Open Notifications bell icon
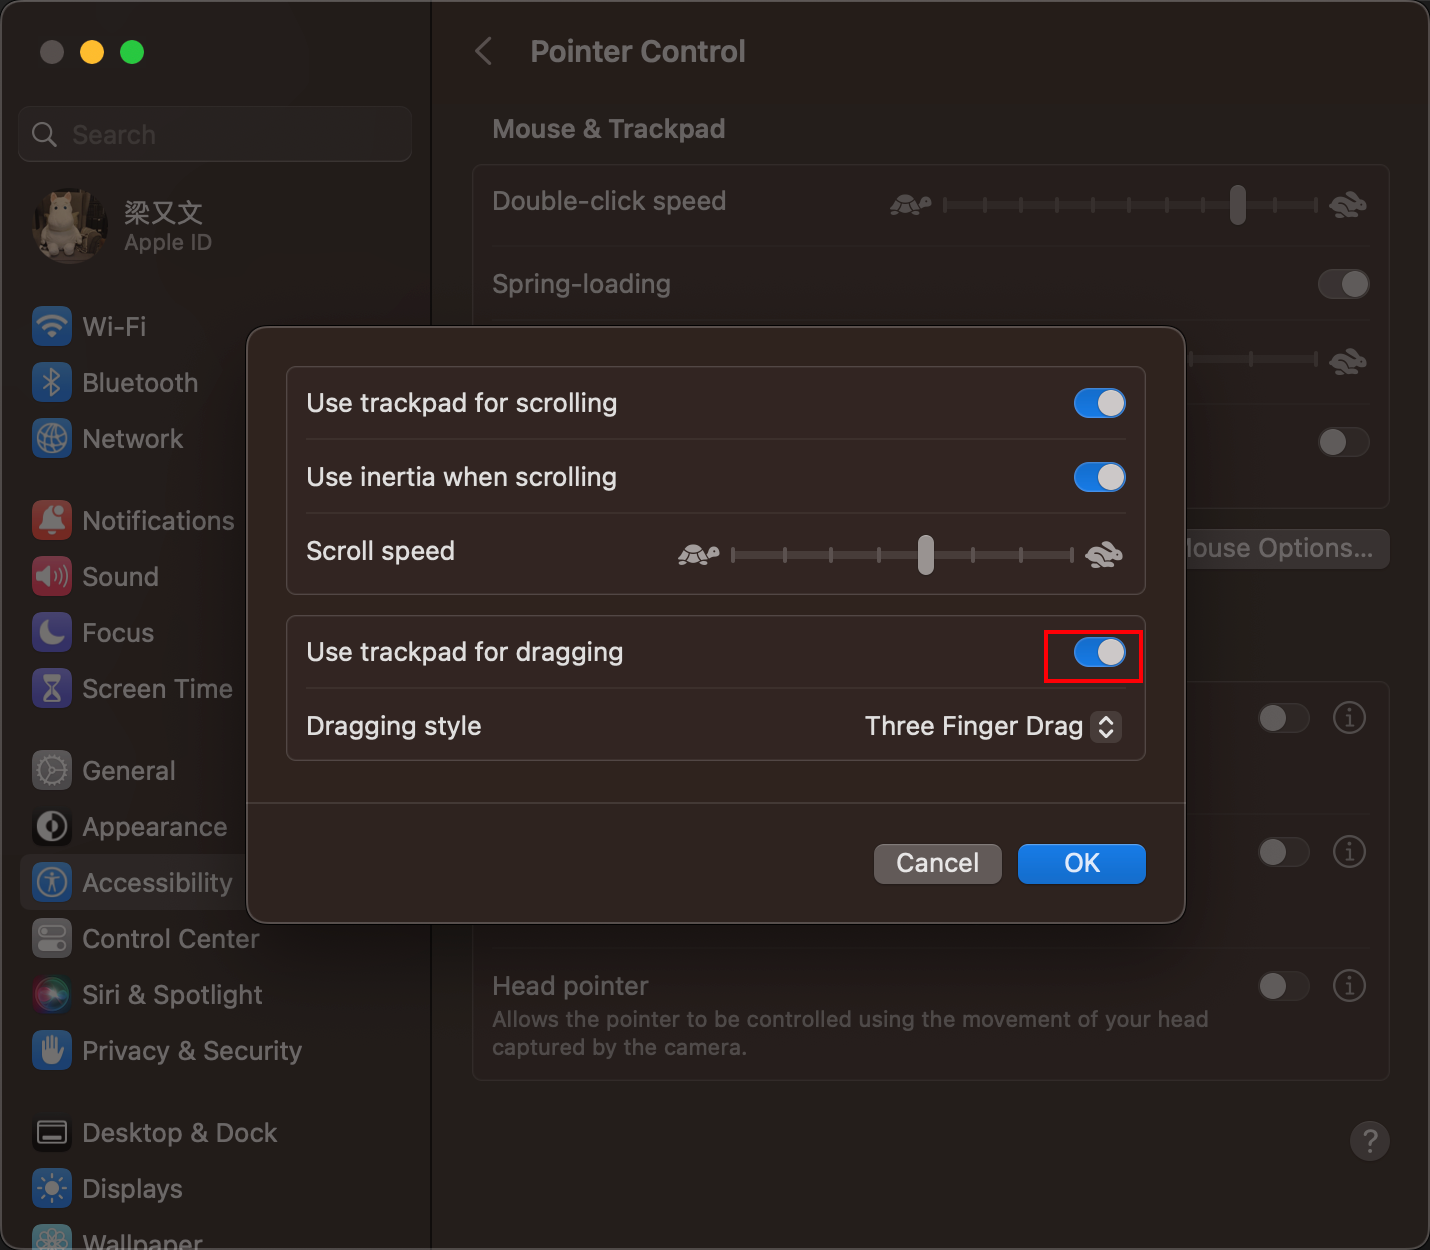The width and height of the screenshot is (1430, 1250). (52, 520)
